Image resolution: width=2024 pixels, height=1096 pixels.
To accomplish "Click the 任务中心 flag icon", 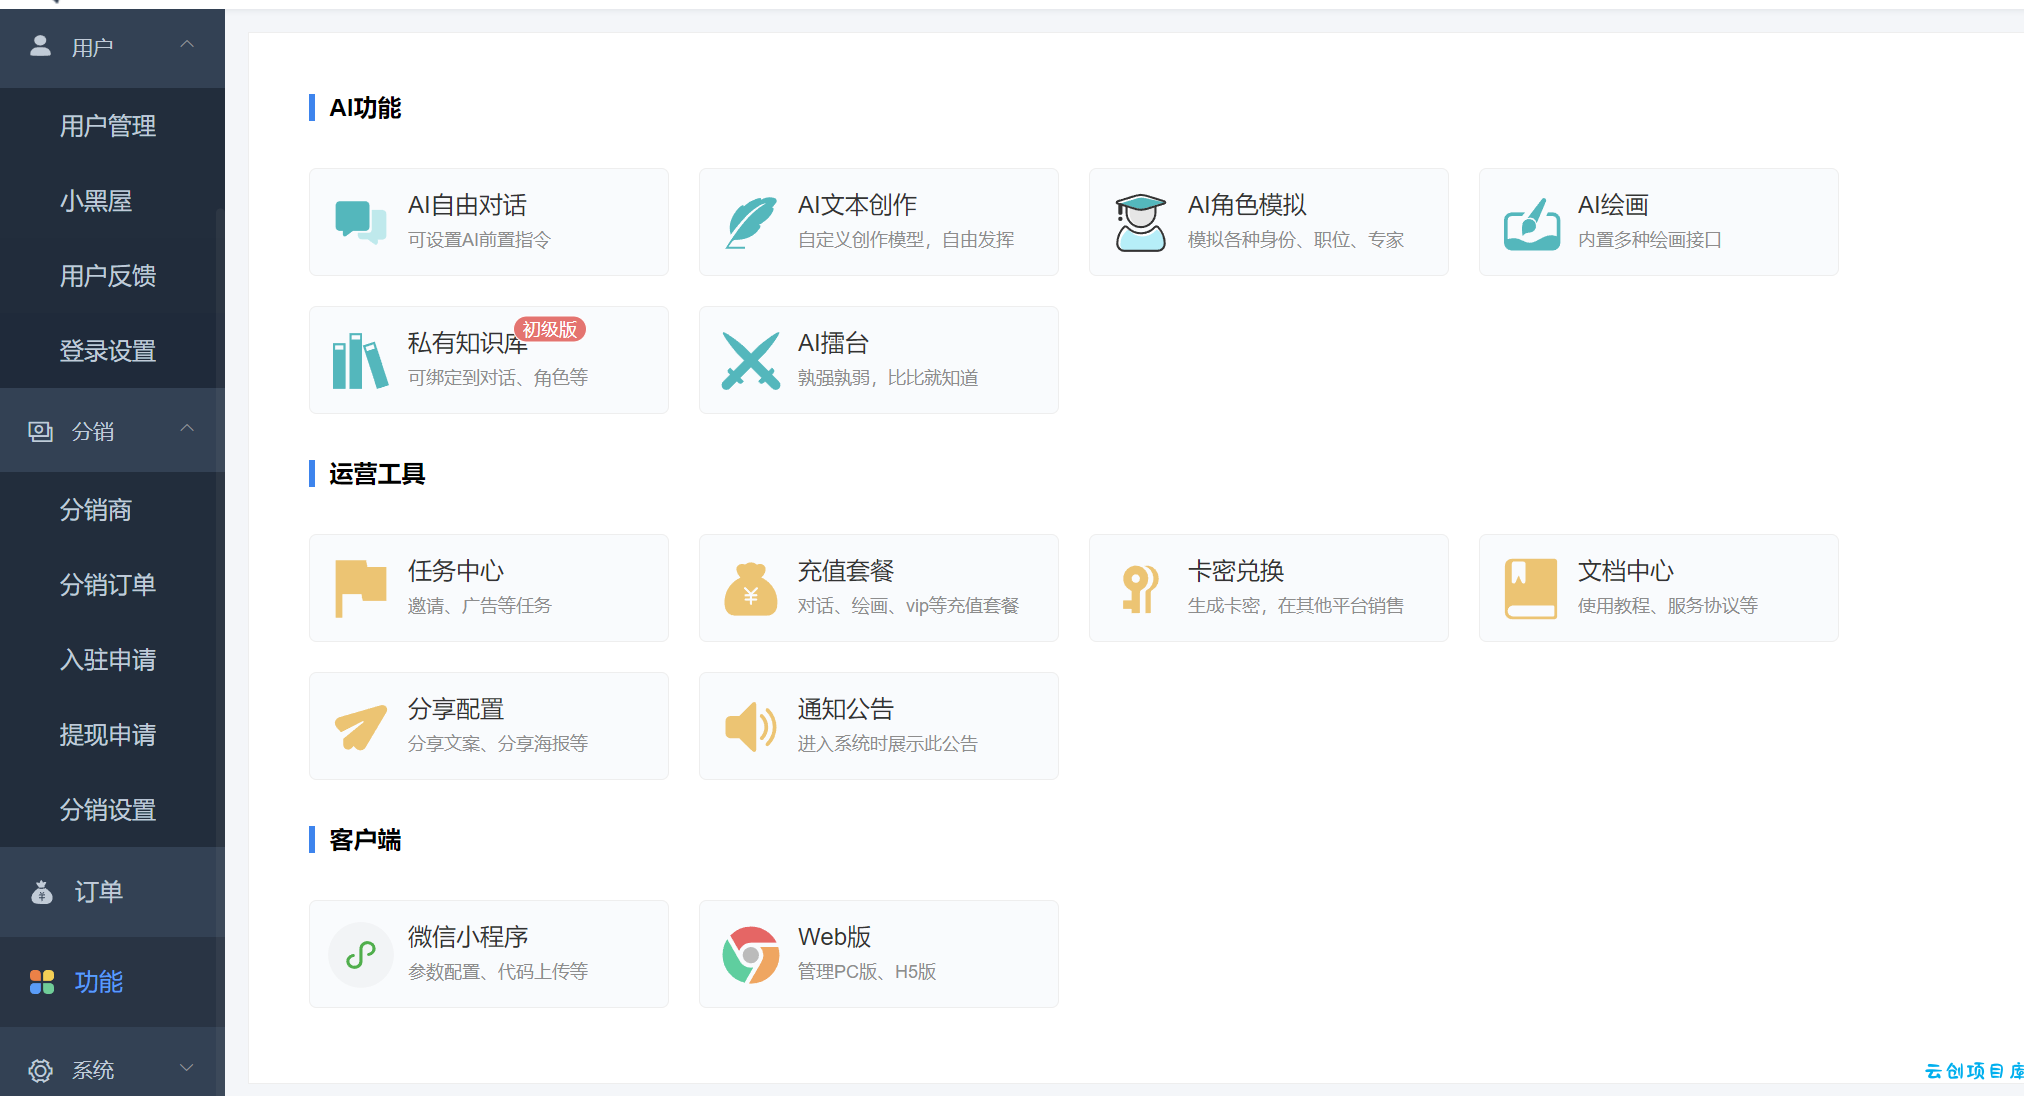I will (x=360, y=588).
